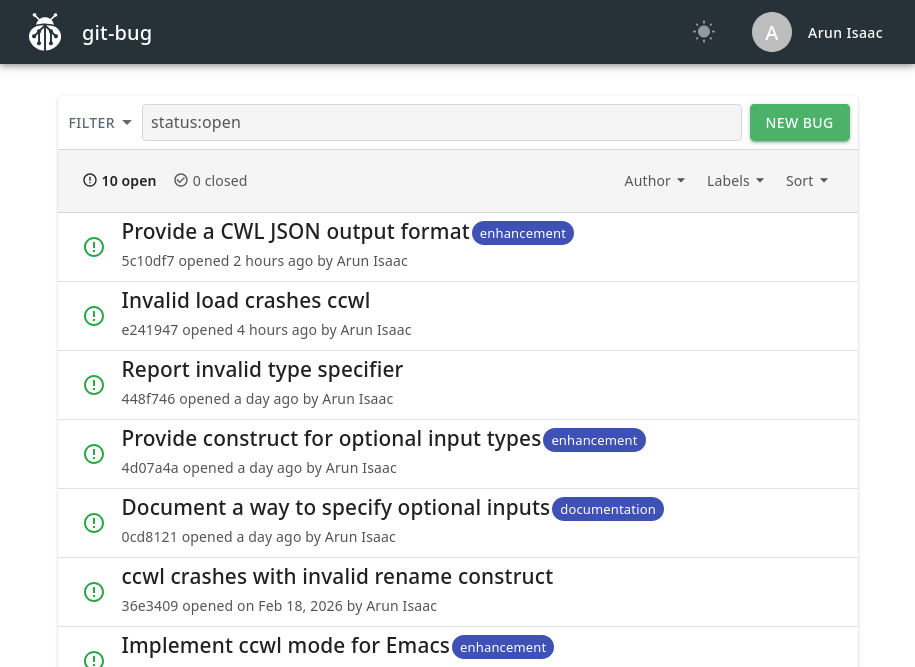Click the status:open search field
The image size is (915, 667).
pyautogui.click(x=441, y=123)
